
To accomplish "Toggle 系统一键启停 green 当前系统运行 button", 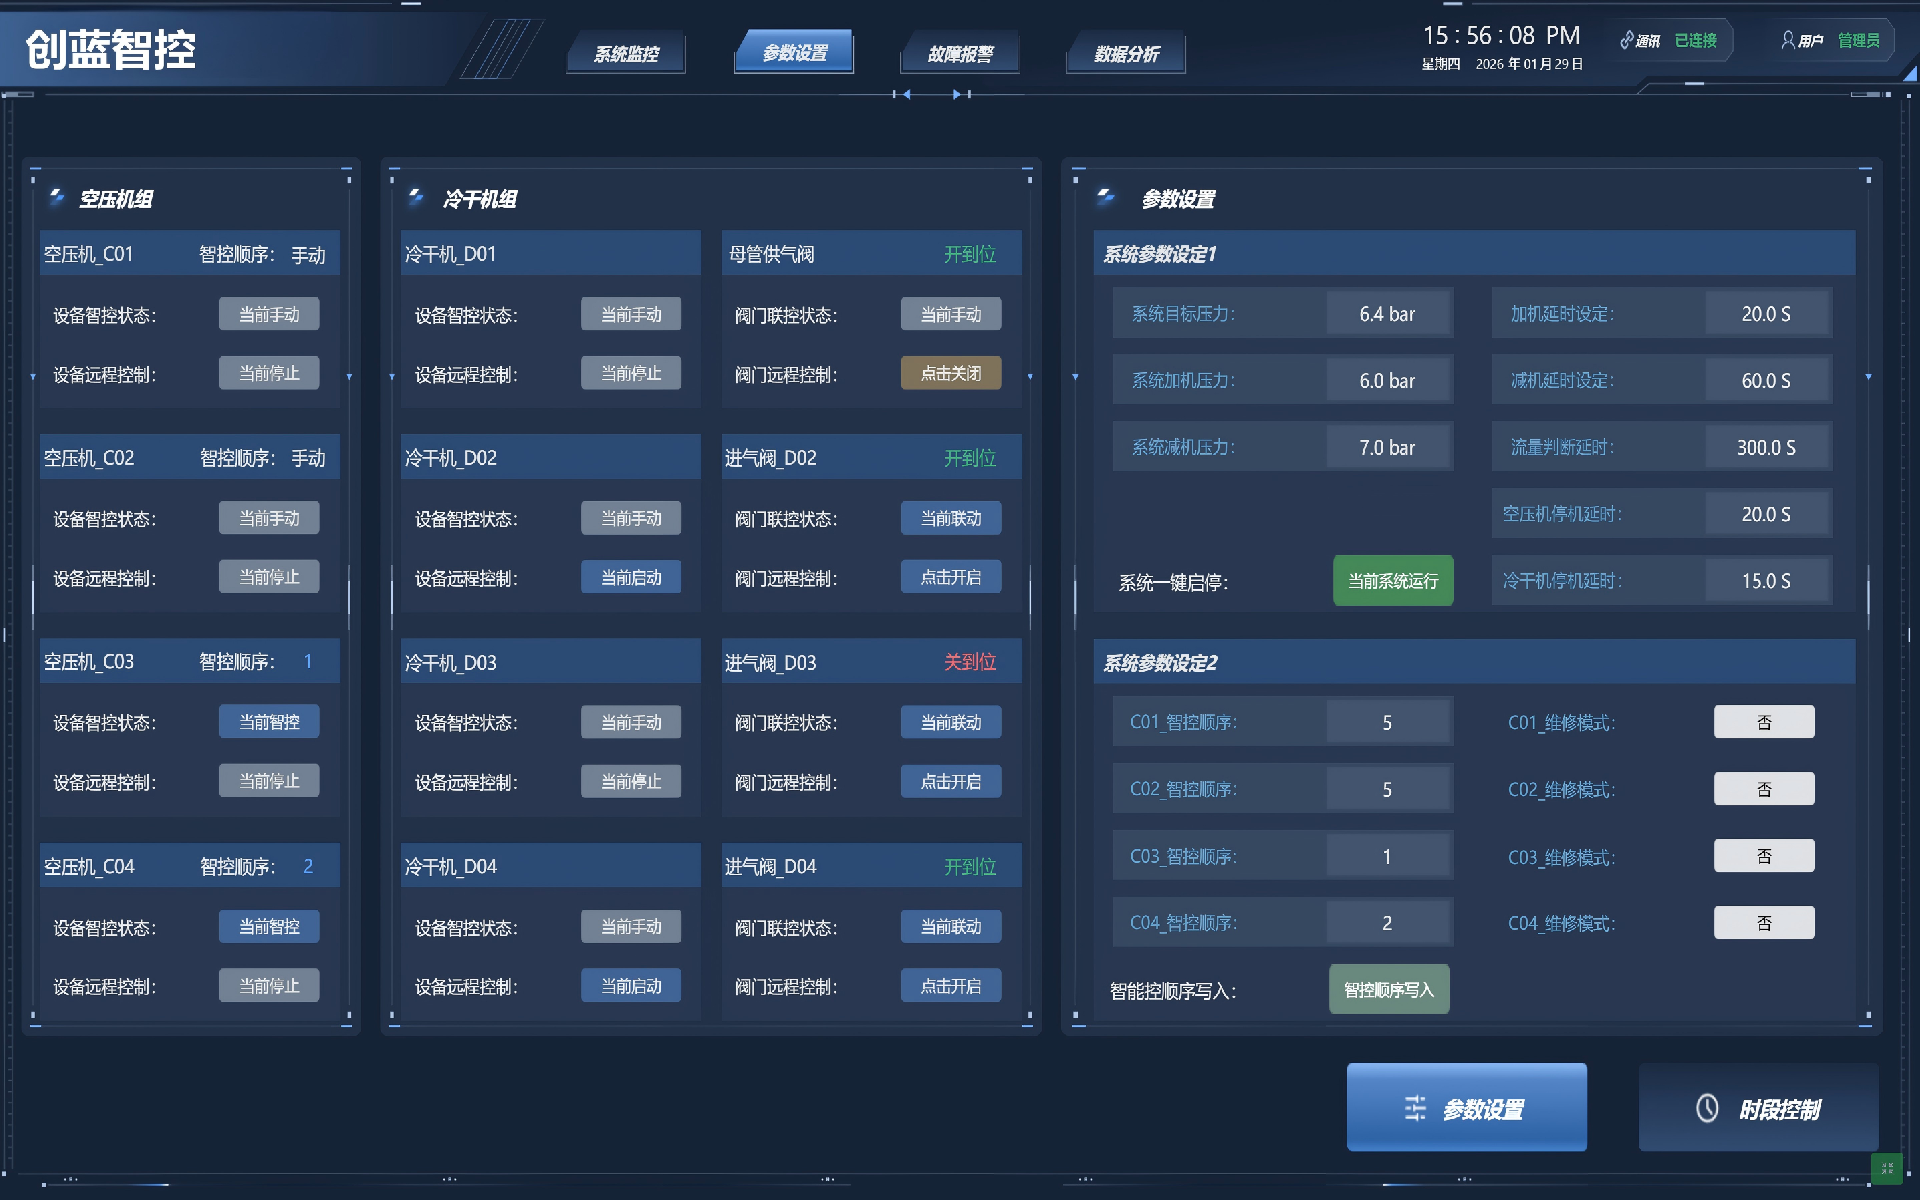I will pyautogui.click(x=1392, y=581).
